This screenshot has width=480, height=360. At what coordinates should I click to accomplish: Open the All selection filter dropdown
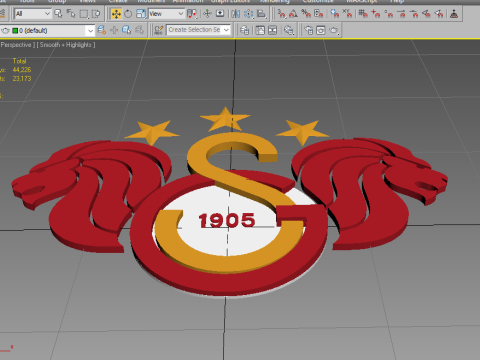pyautogui.click(x=33, y=14)
